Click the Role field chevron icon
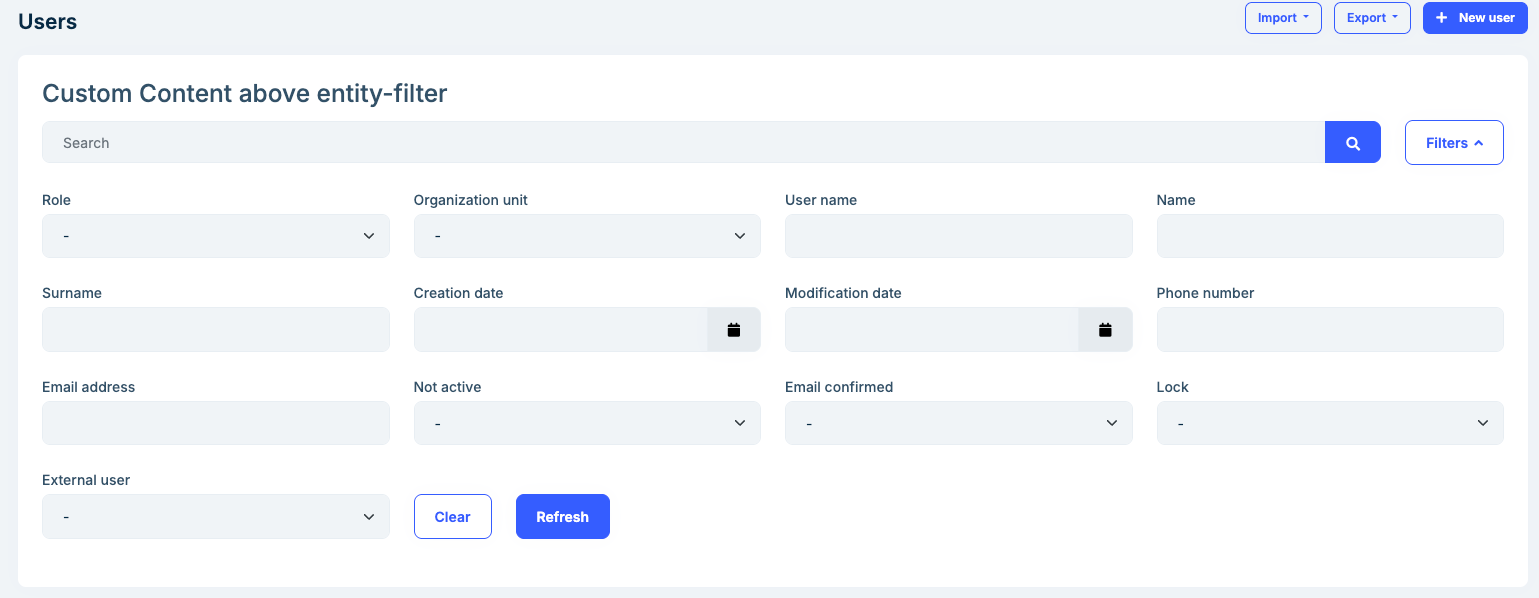 tap(371, 235)
